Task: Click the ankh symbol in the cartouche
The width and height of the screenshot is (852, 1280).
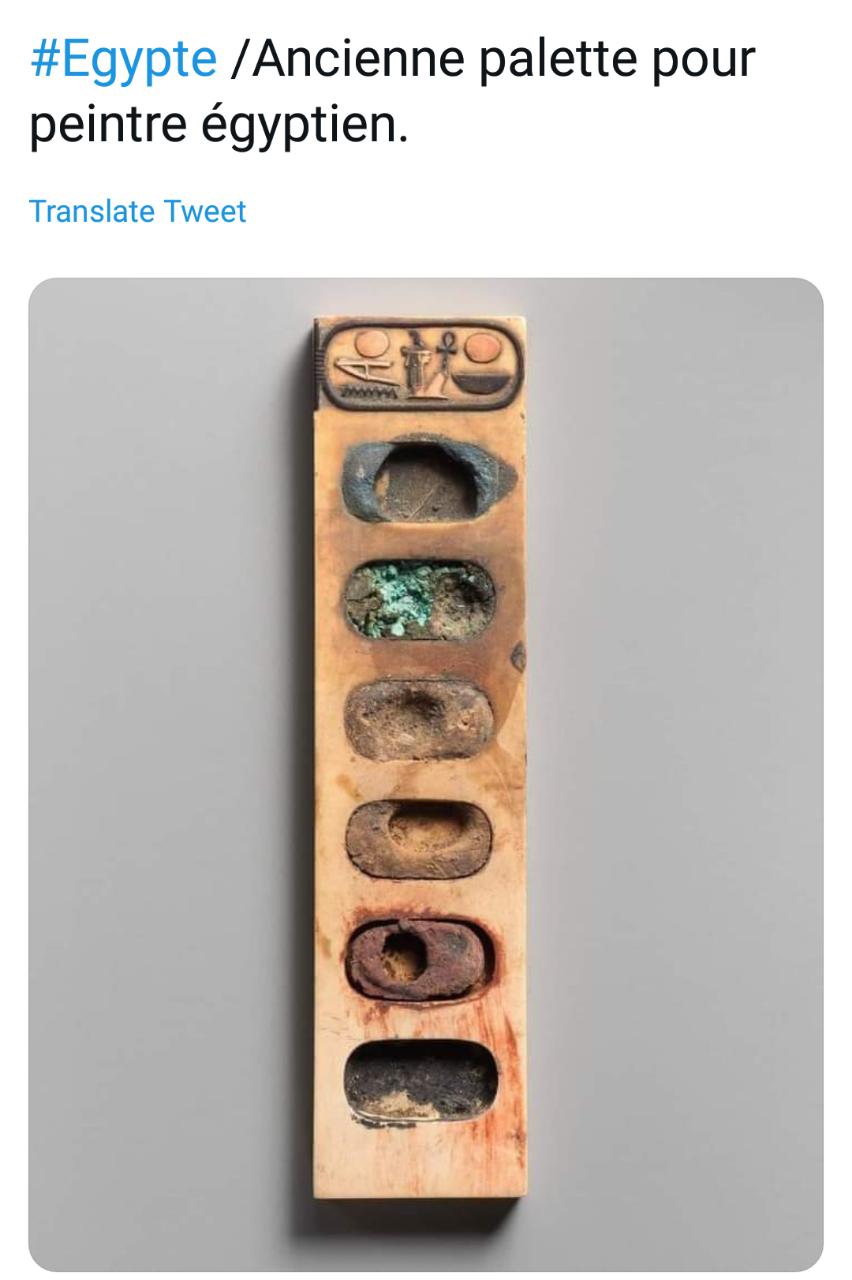Action: [446, 361]
